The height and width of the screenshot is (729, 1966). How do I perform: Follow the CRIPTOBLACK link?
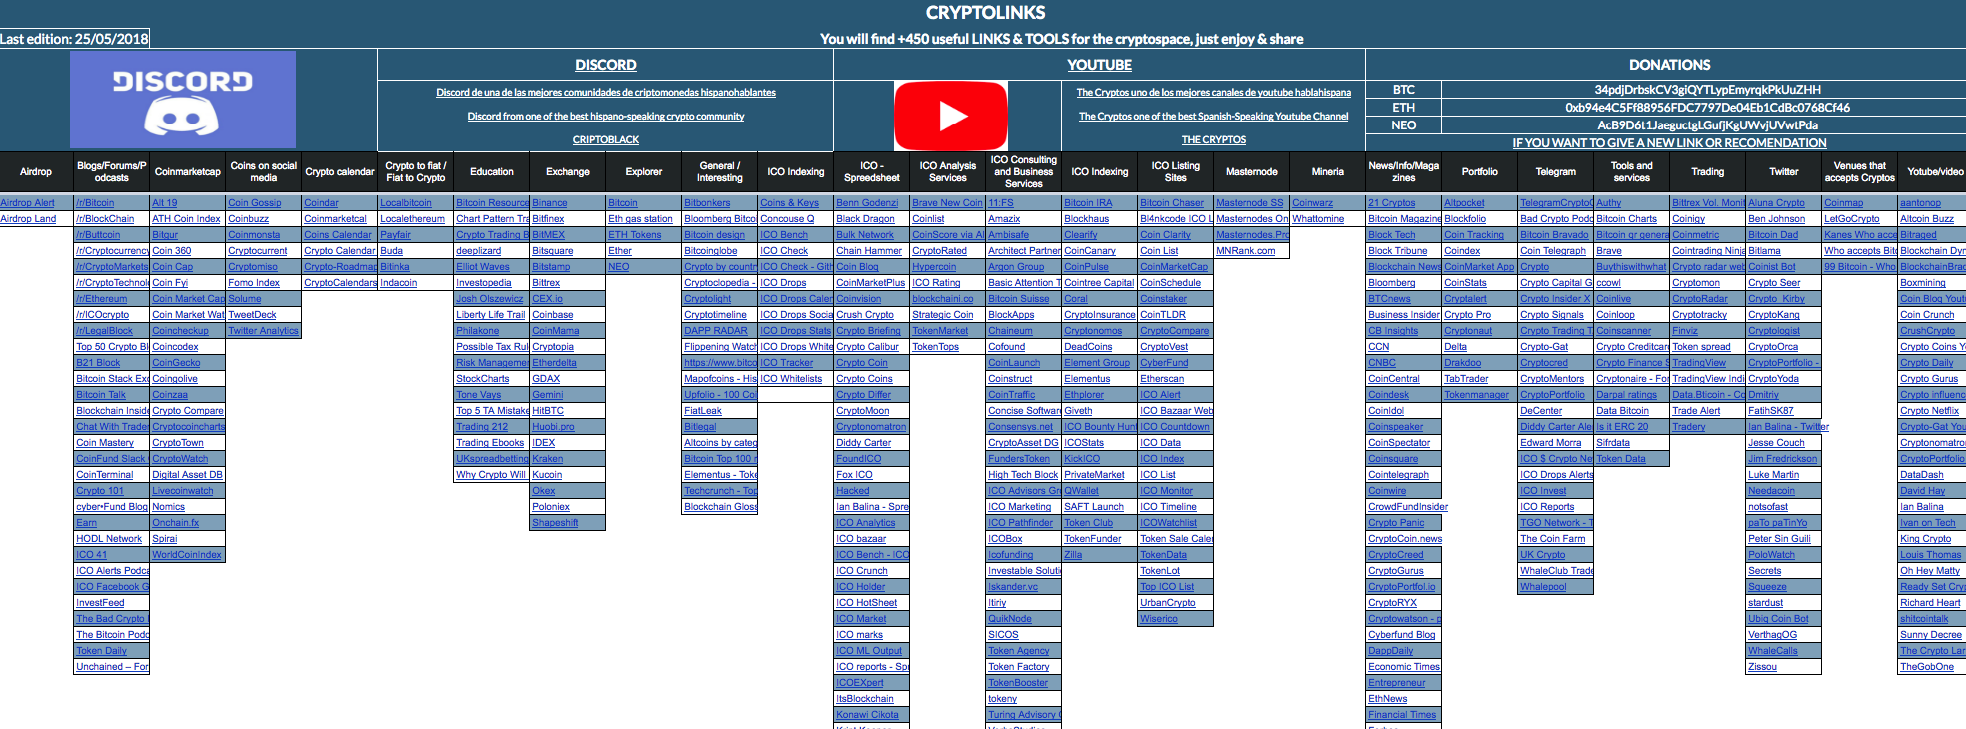tap(606, 140)
